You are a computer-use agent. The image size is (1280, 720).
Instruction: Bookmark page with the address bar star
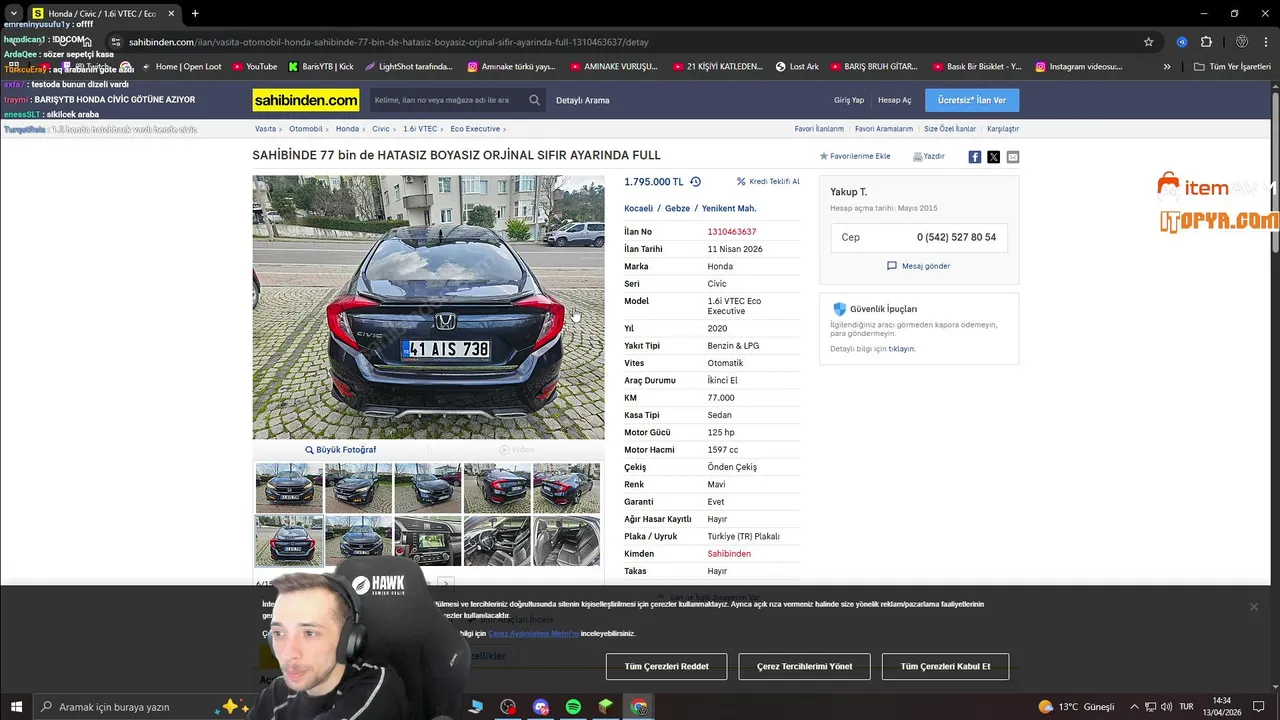pos(1149,42)
